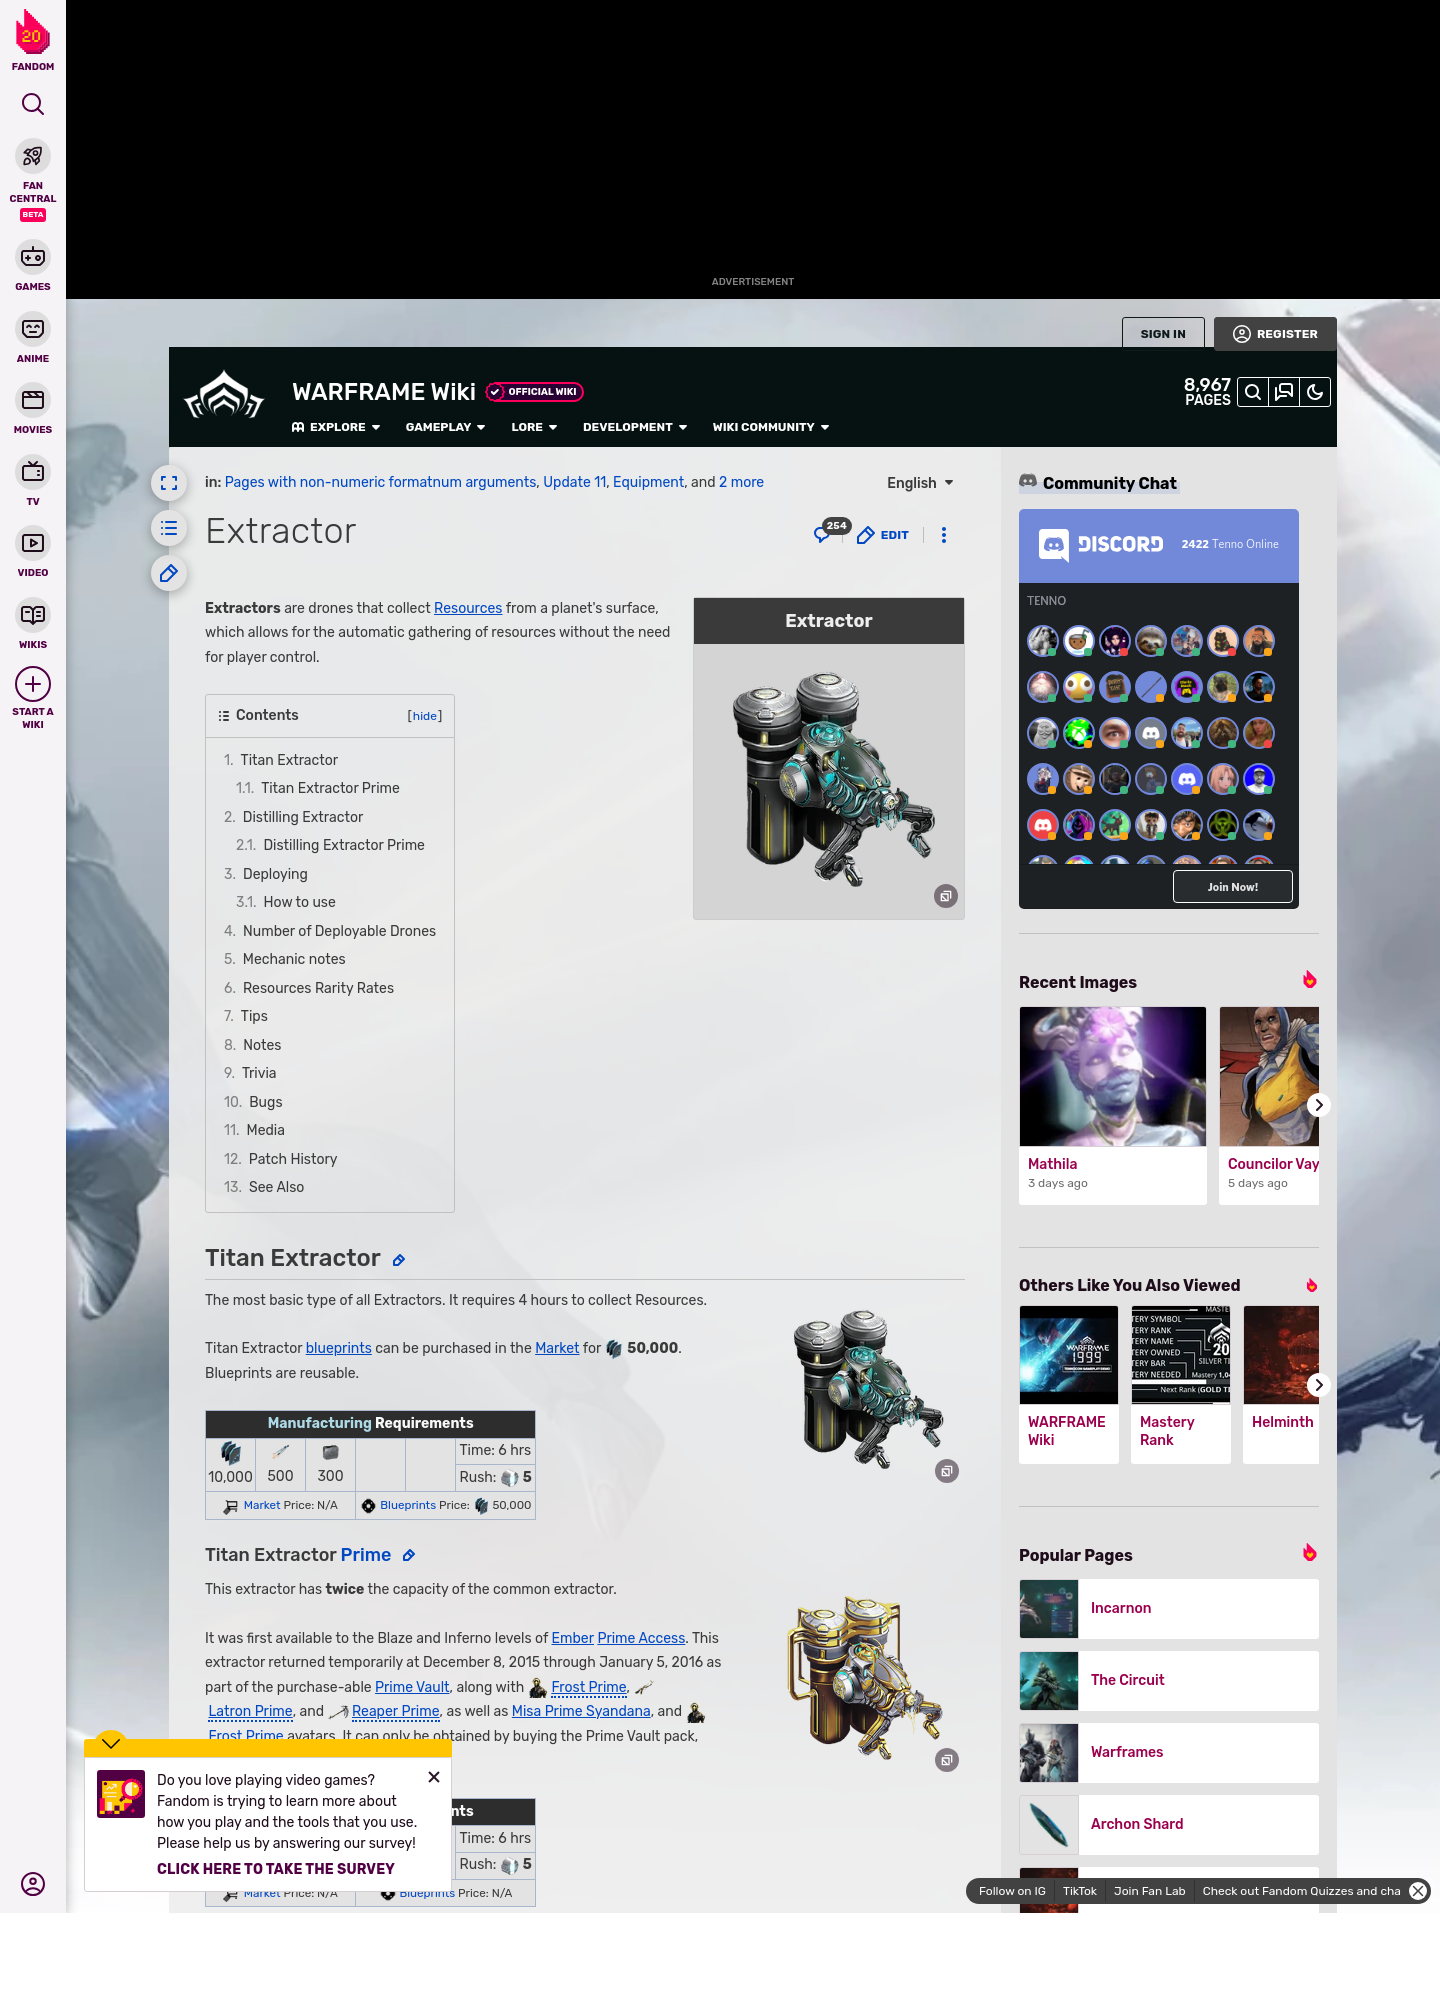
Task: Enlarge the Extractor infobox image icon
Action: (x=946, y=896)
